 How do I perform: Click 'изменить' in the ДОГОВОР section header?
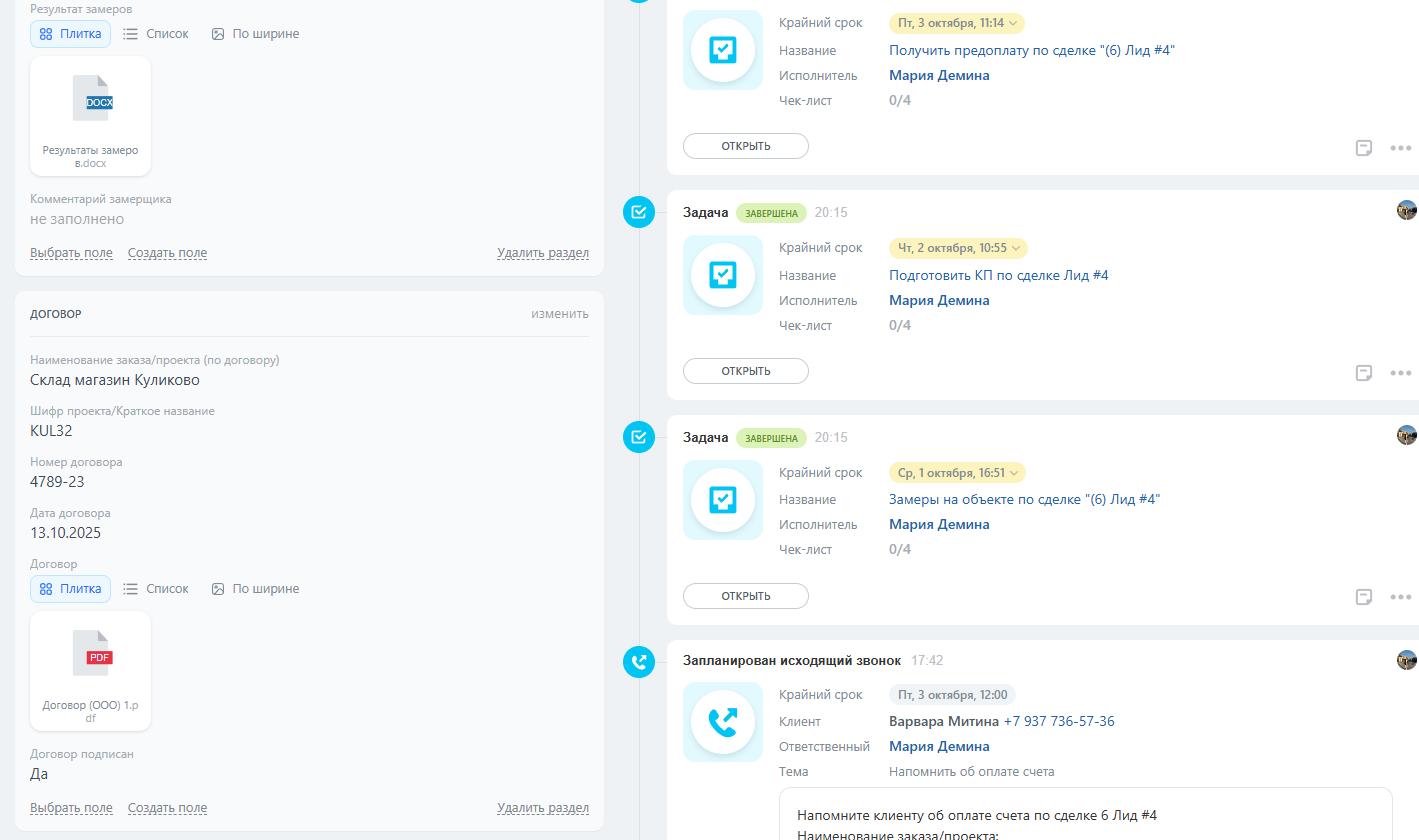pos(560,314)
